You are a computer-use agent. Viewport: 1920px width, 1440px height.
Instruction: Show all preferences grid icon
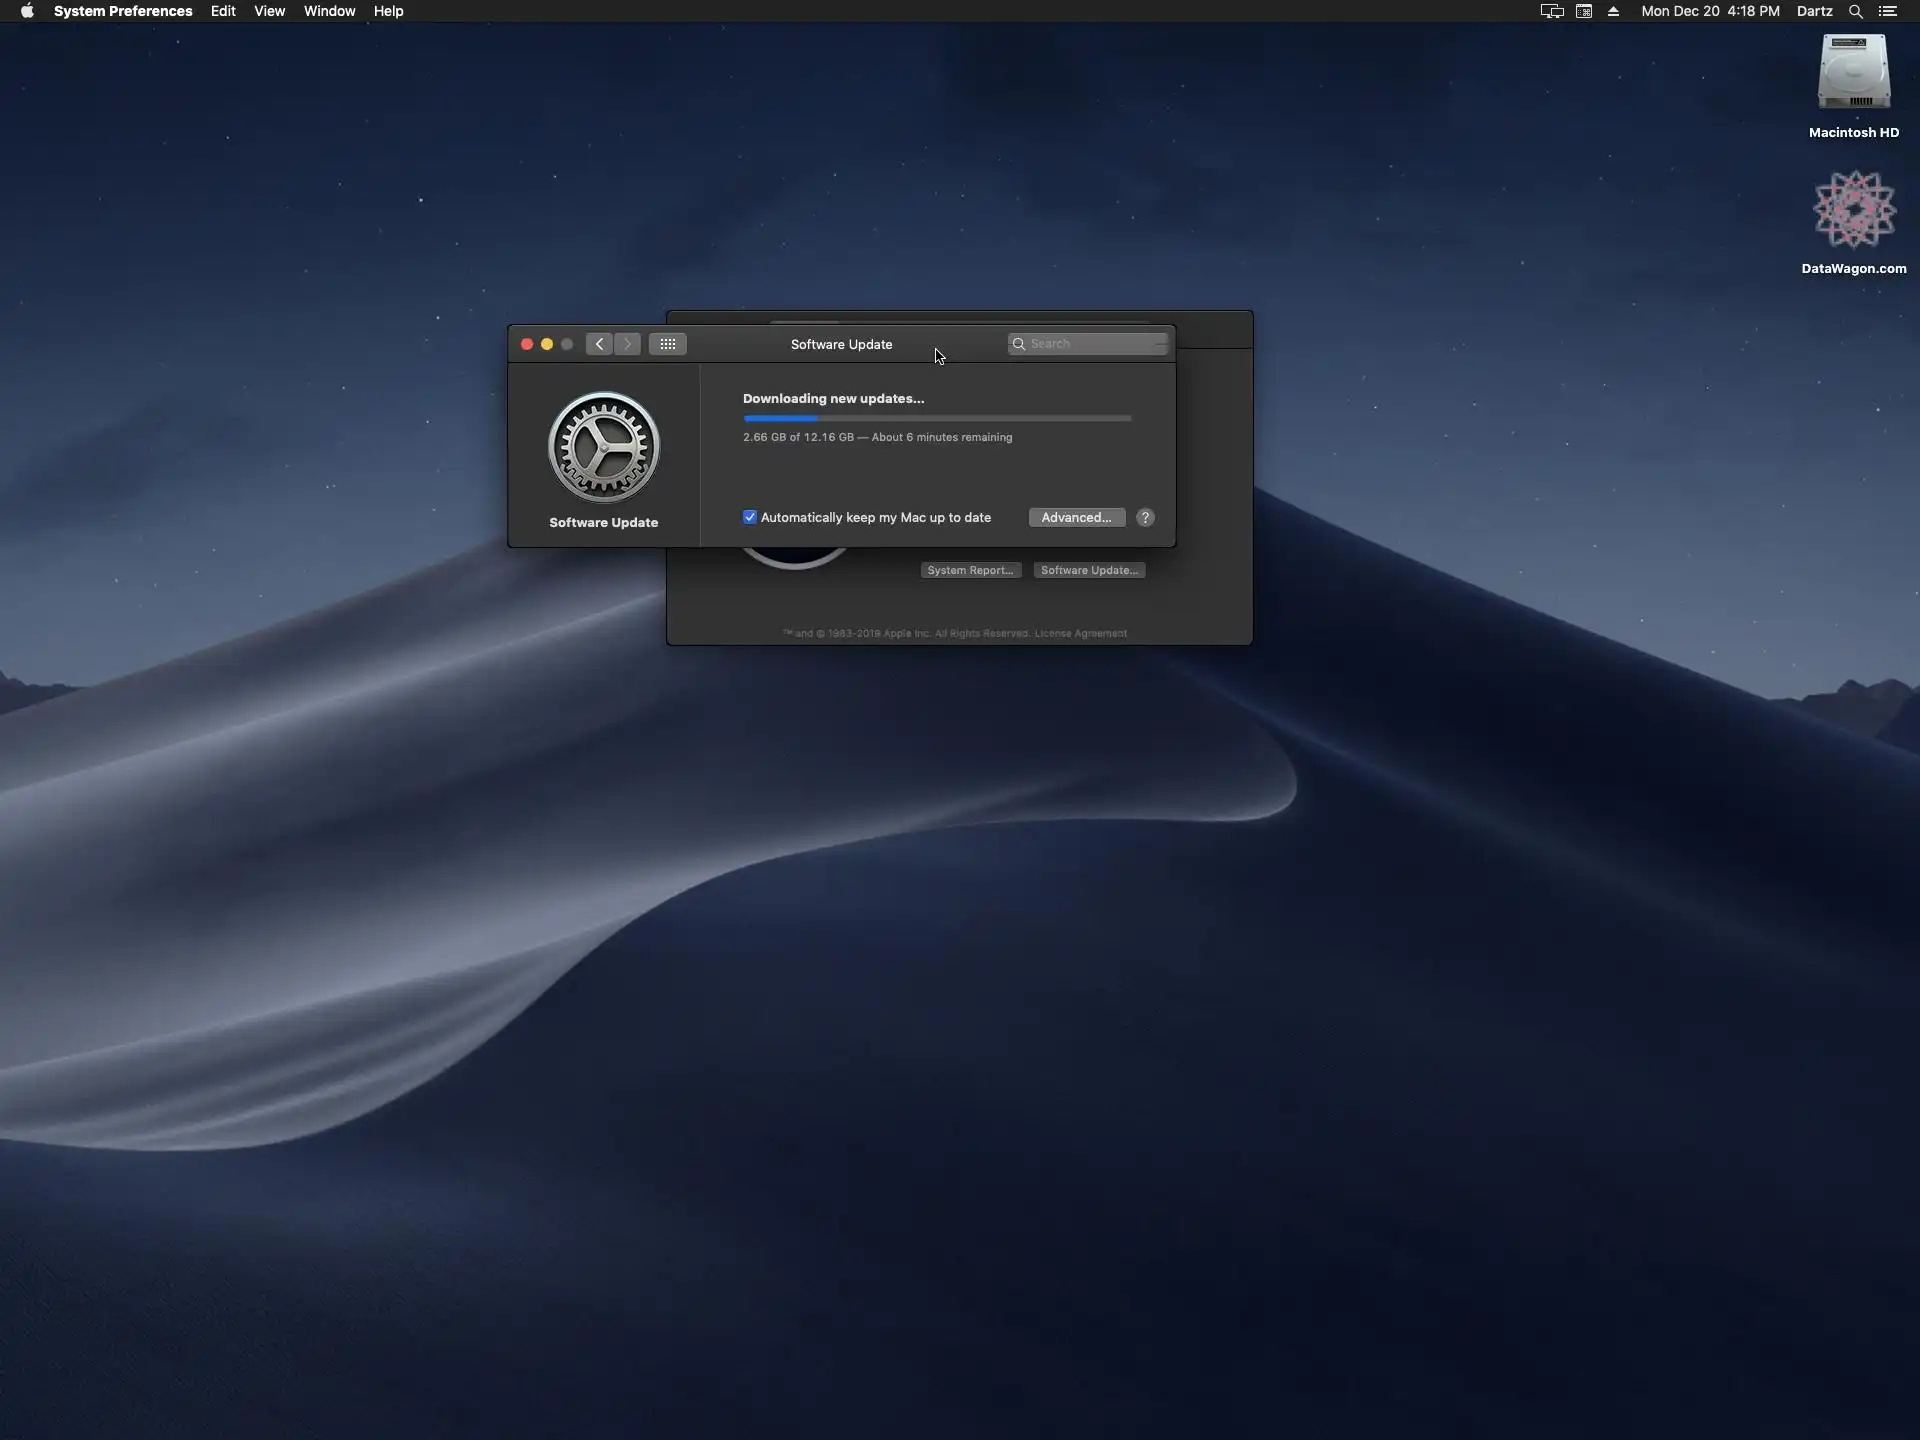pyautogui.click(x=667, y=344)
